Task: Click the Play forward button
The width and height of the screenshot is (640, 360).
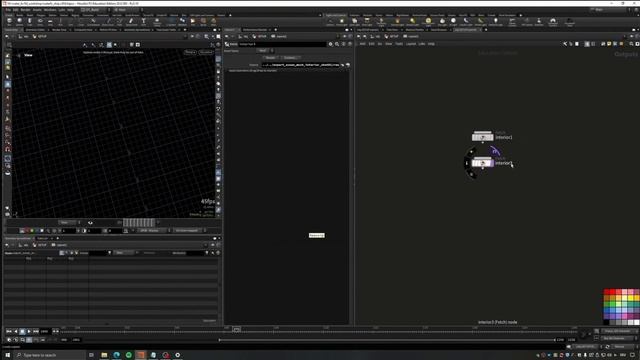Action: point(29,331)
